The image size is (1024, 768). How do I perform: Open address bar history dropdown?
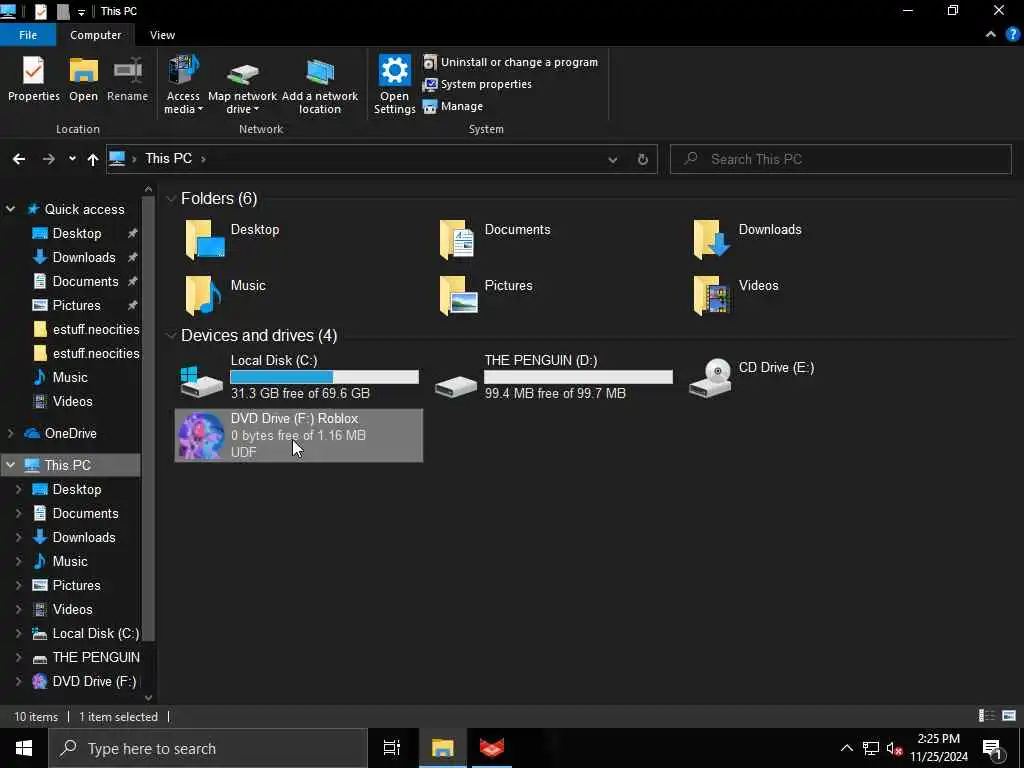[613, 159]
